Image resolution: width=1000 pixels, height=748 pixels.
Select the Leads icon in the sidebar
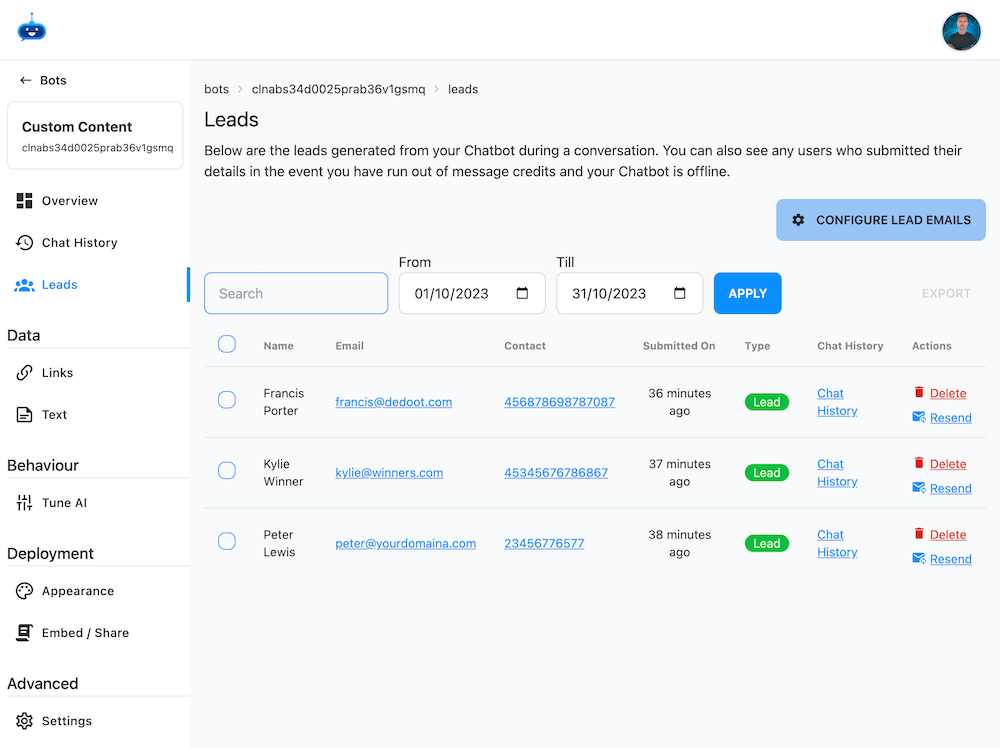(24, 285)
